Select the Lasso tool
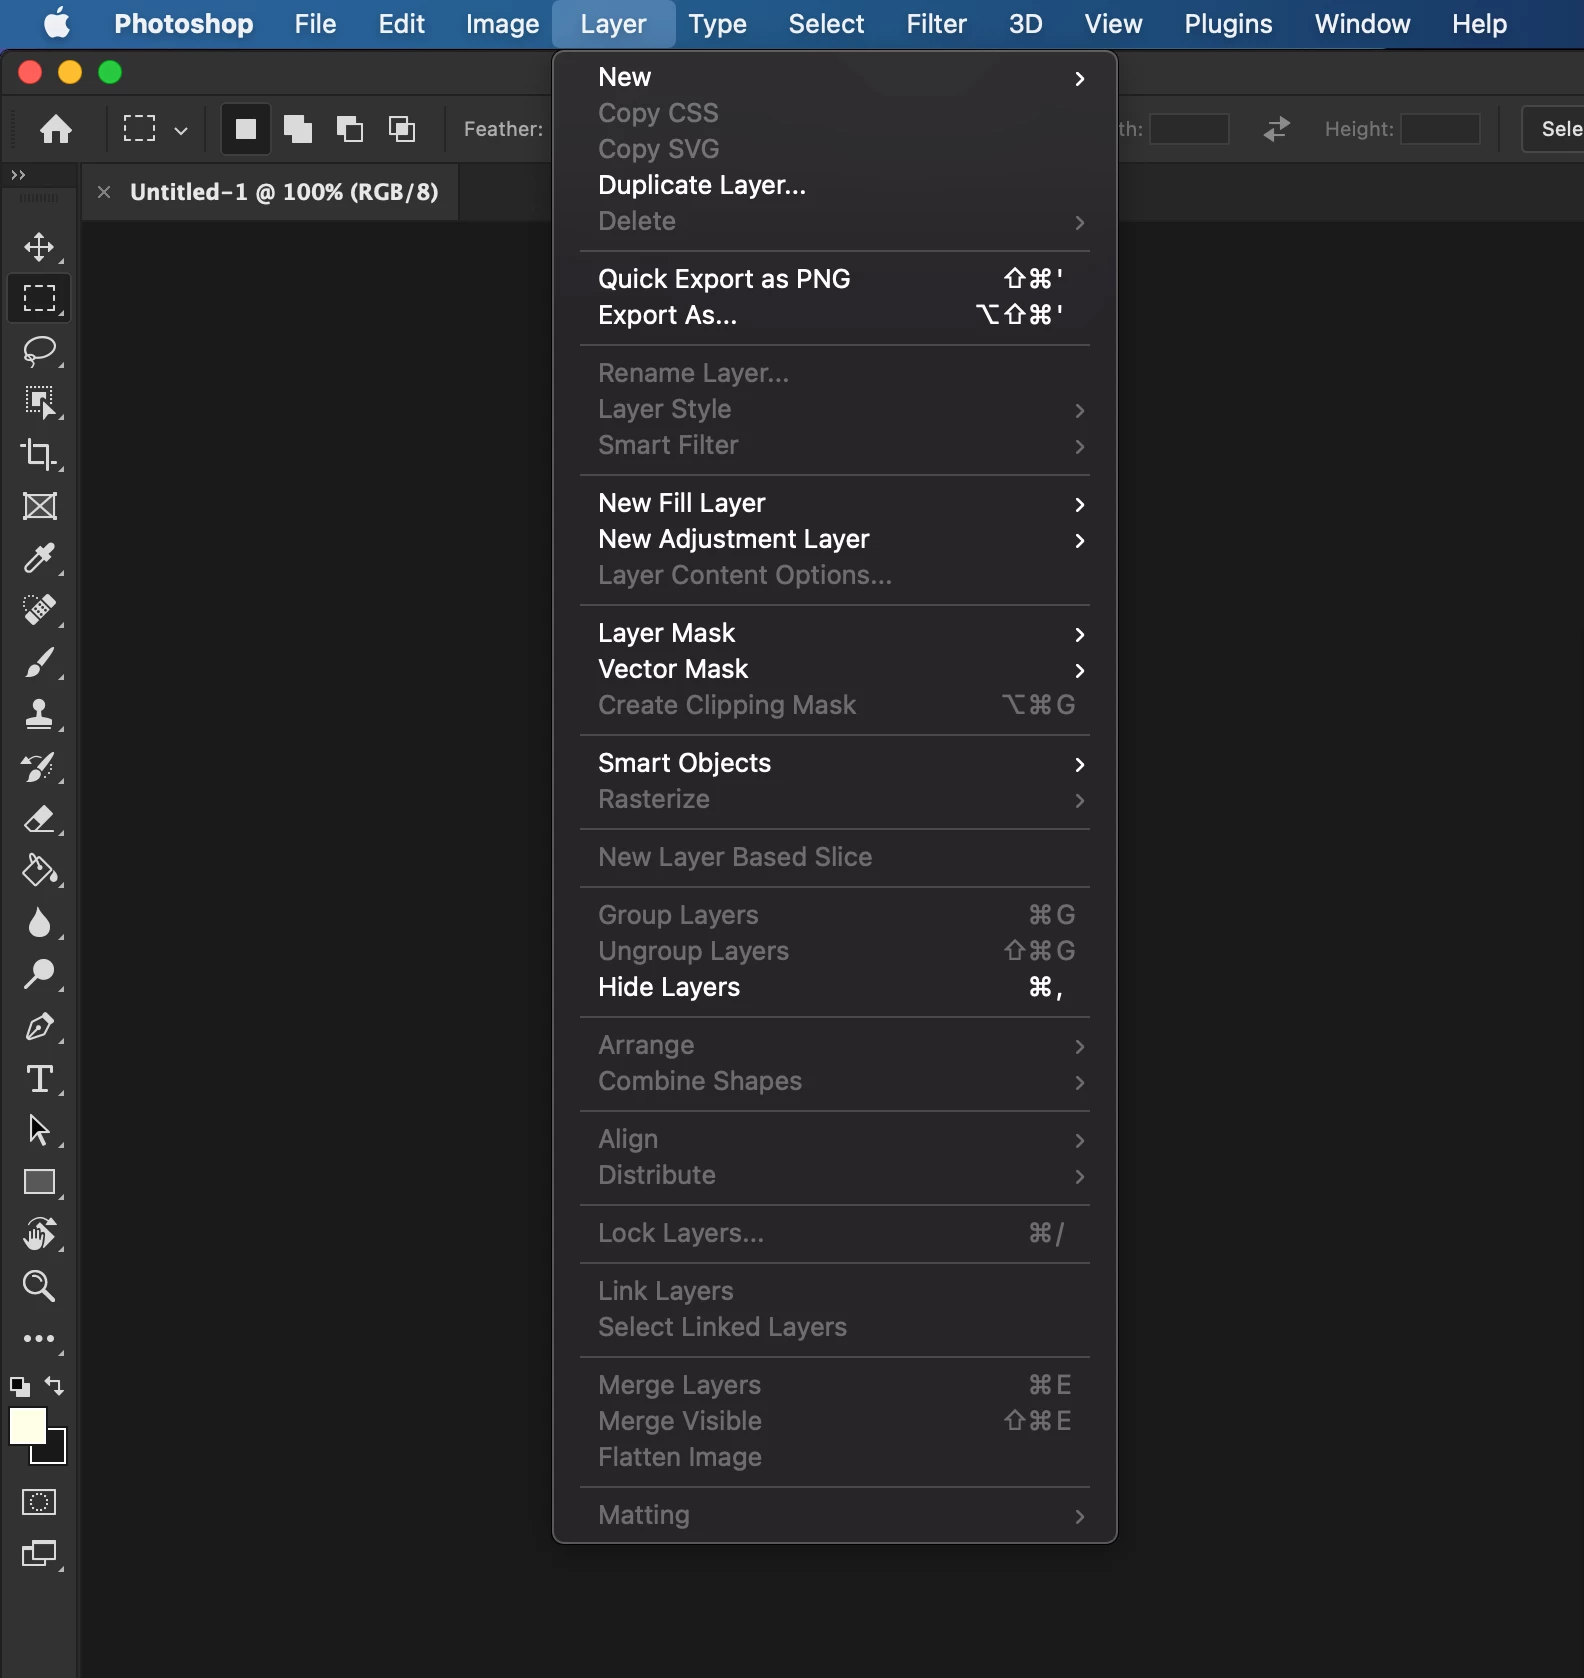 click(x=39, y=351)
